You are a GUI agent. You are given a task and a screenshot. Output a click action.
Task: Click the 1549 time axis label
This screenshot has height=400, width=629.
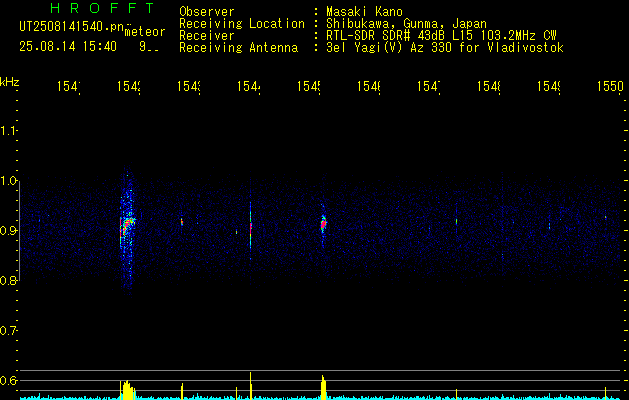tap(549, 86)
